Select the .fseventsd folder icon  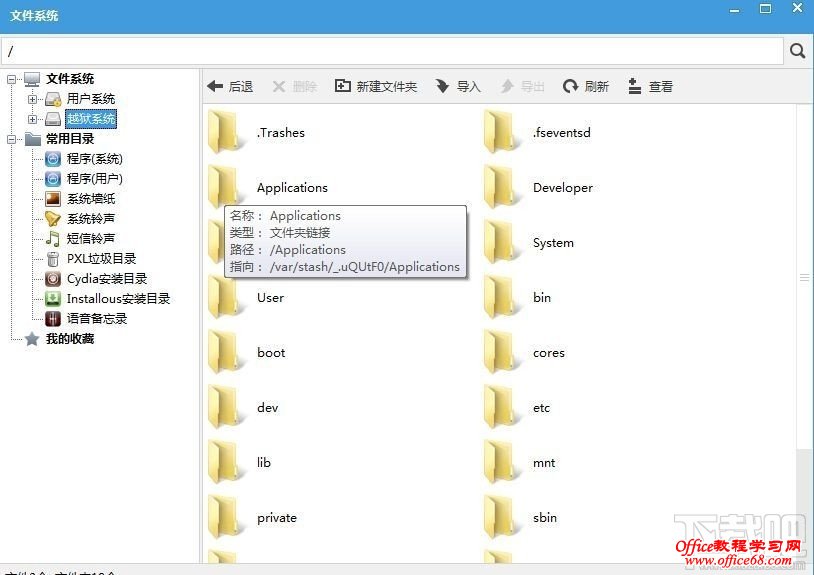[501, 131]
